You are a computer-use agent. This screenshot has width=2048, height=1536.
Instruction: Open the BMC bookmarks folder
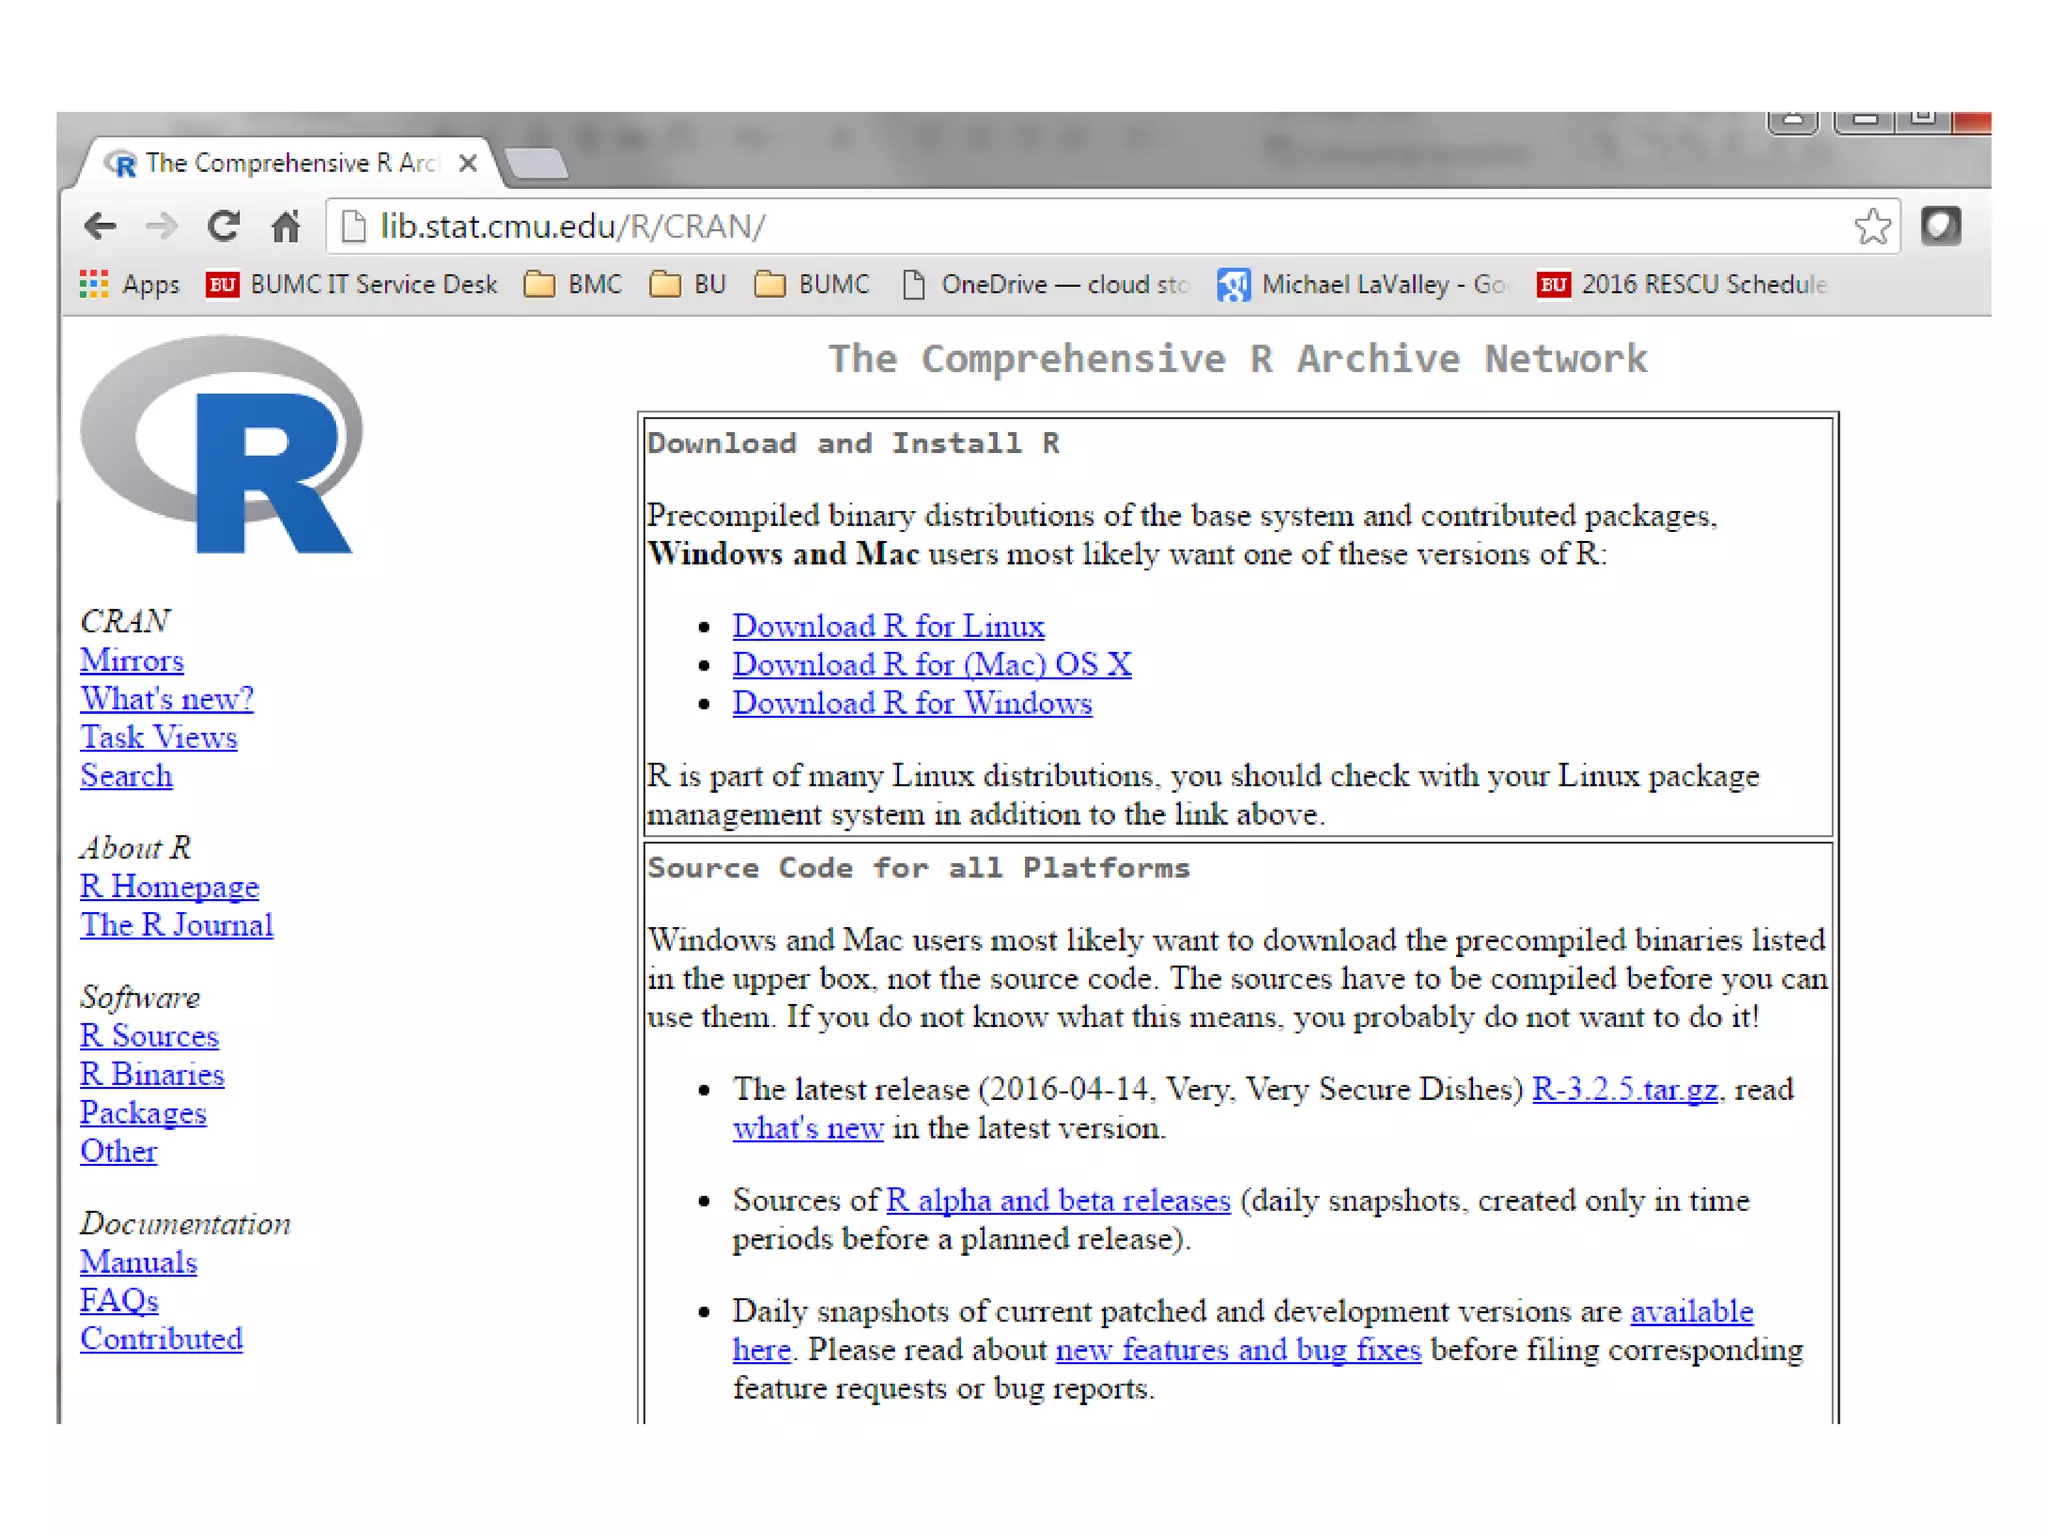[x=574, y=285]
